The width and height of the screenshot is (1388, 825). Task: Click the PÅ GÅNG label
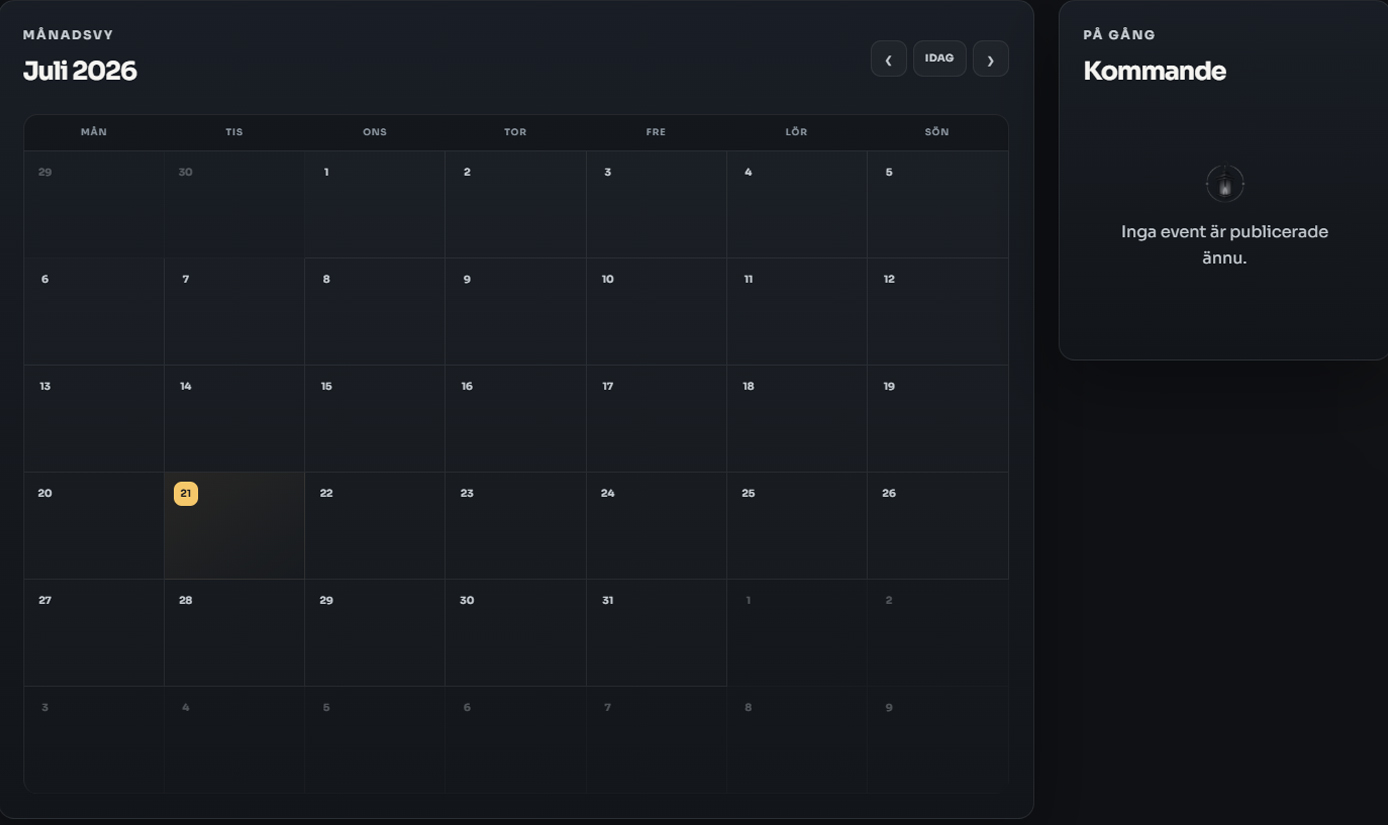[x=1119, y=35]
